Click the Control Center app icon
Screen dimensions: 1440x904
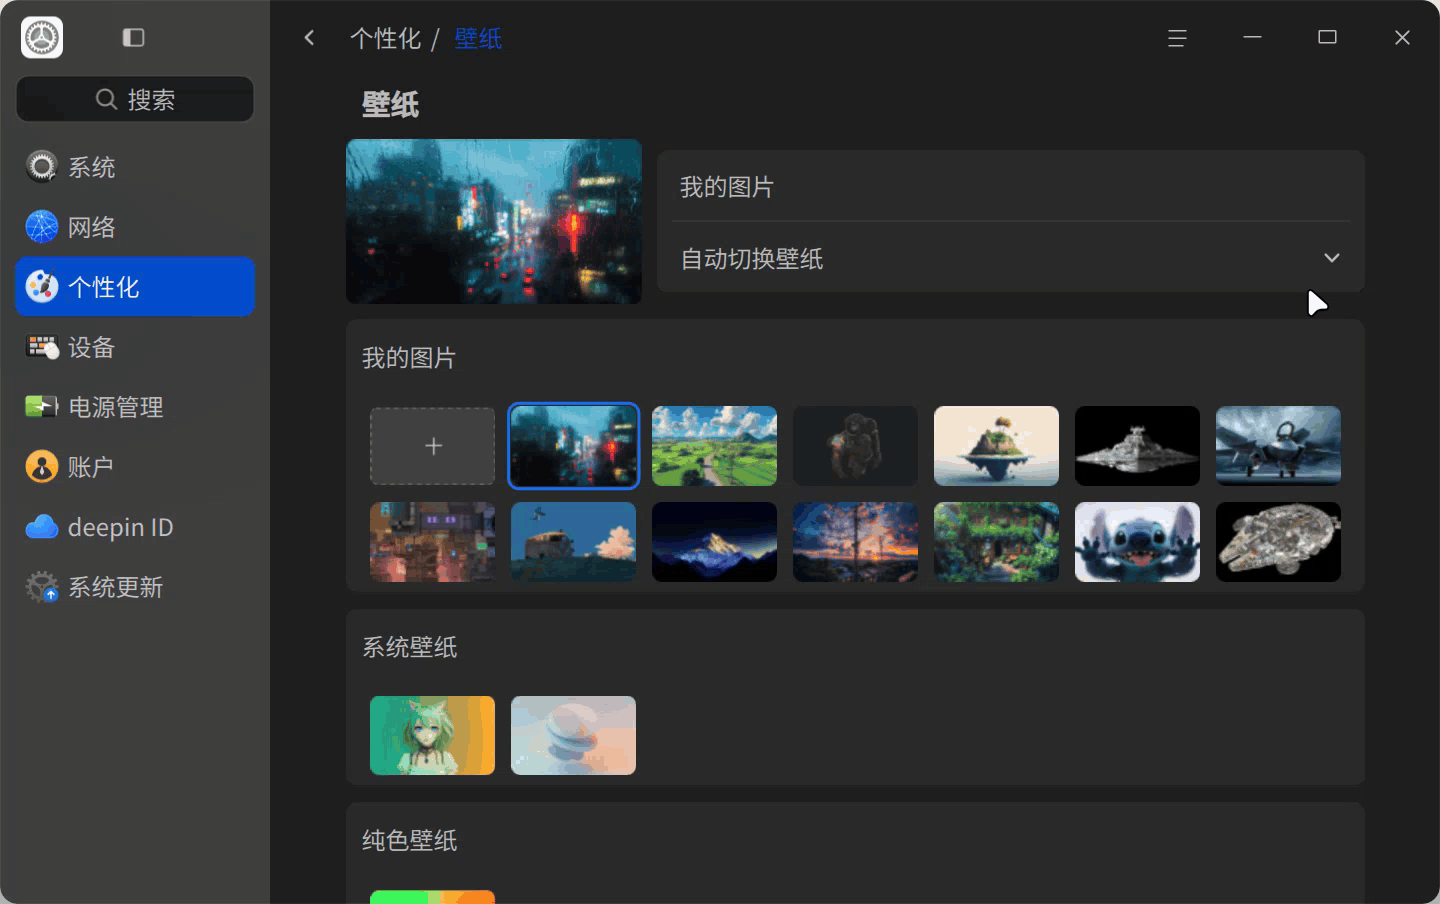coord(42,38)
